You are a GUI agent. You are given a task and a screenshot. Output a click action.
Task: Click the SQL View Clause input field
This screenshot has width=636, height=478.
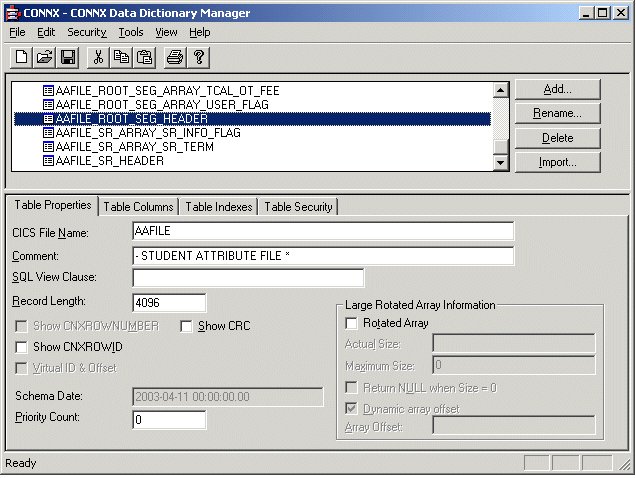tap(248, 278)
